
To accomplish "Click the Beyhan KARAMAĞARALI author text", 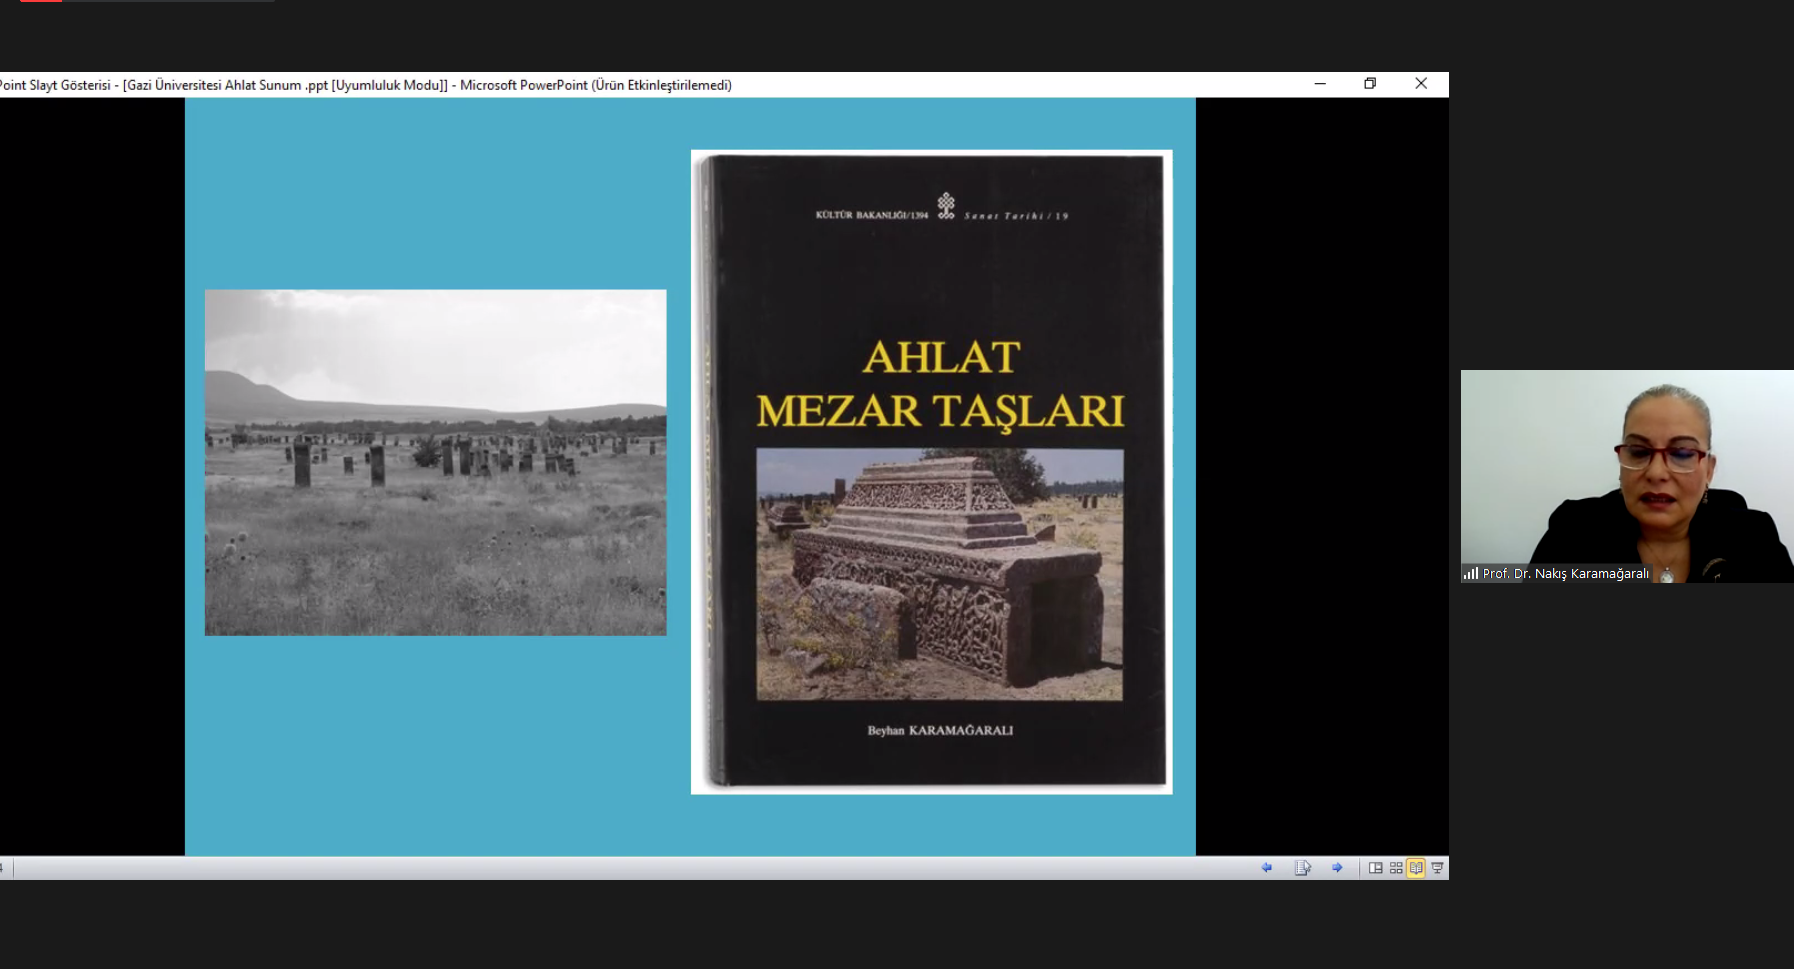I will point(940,731).
